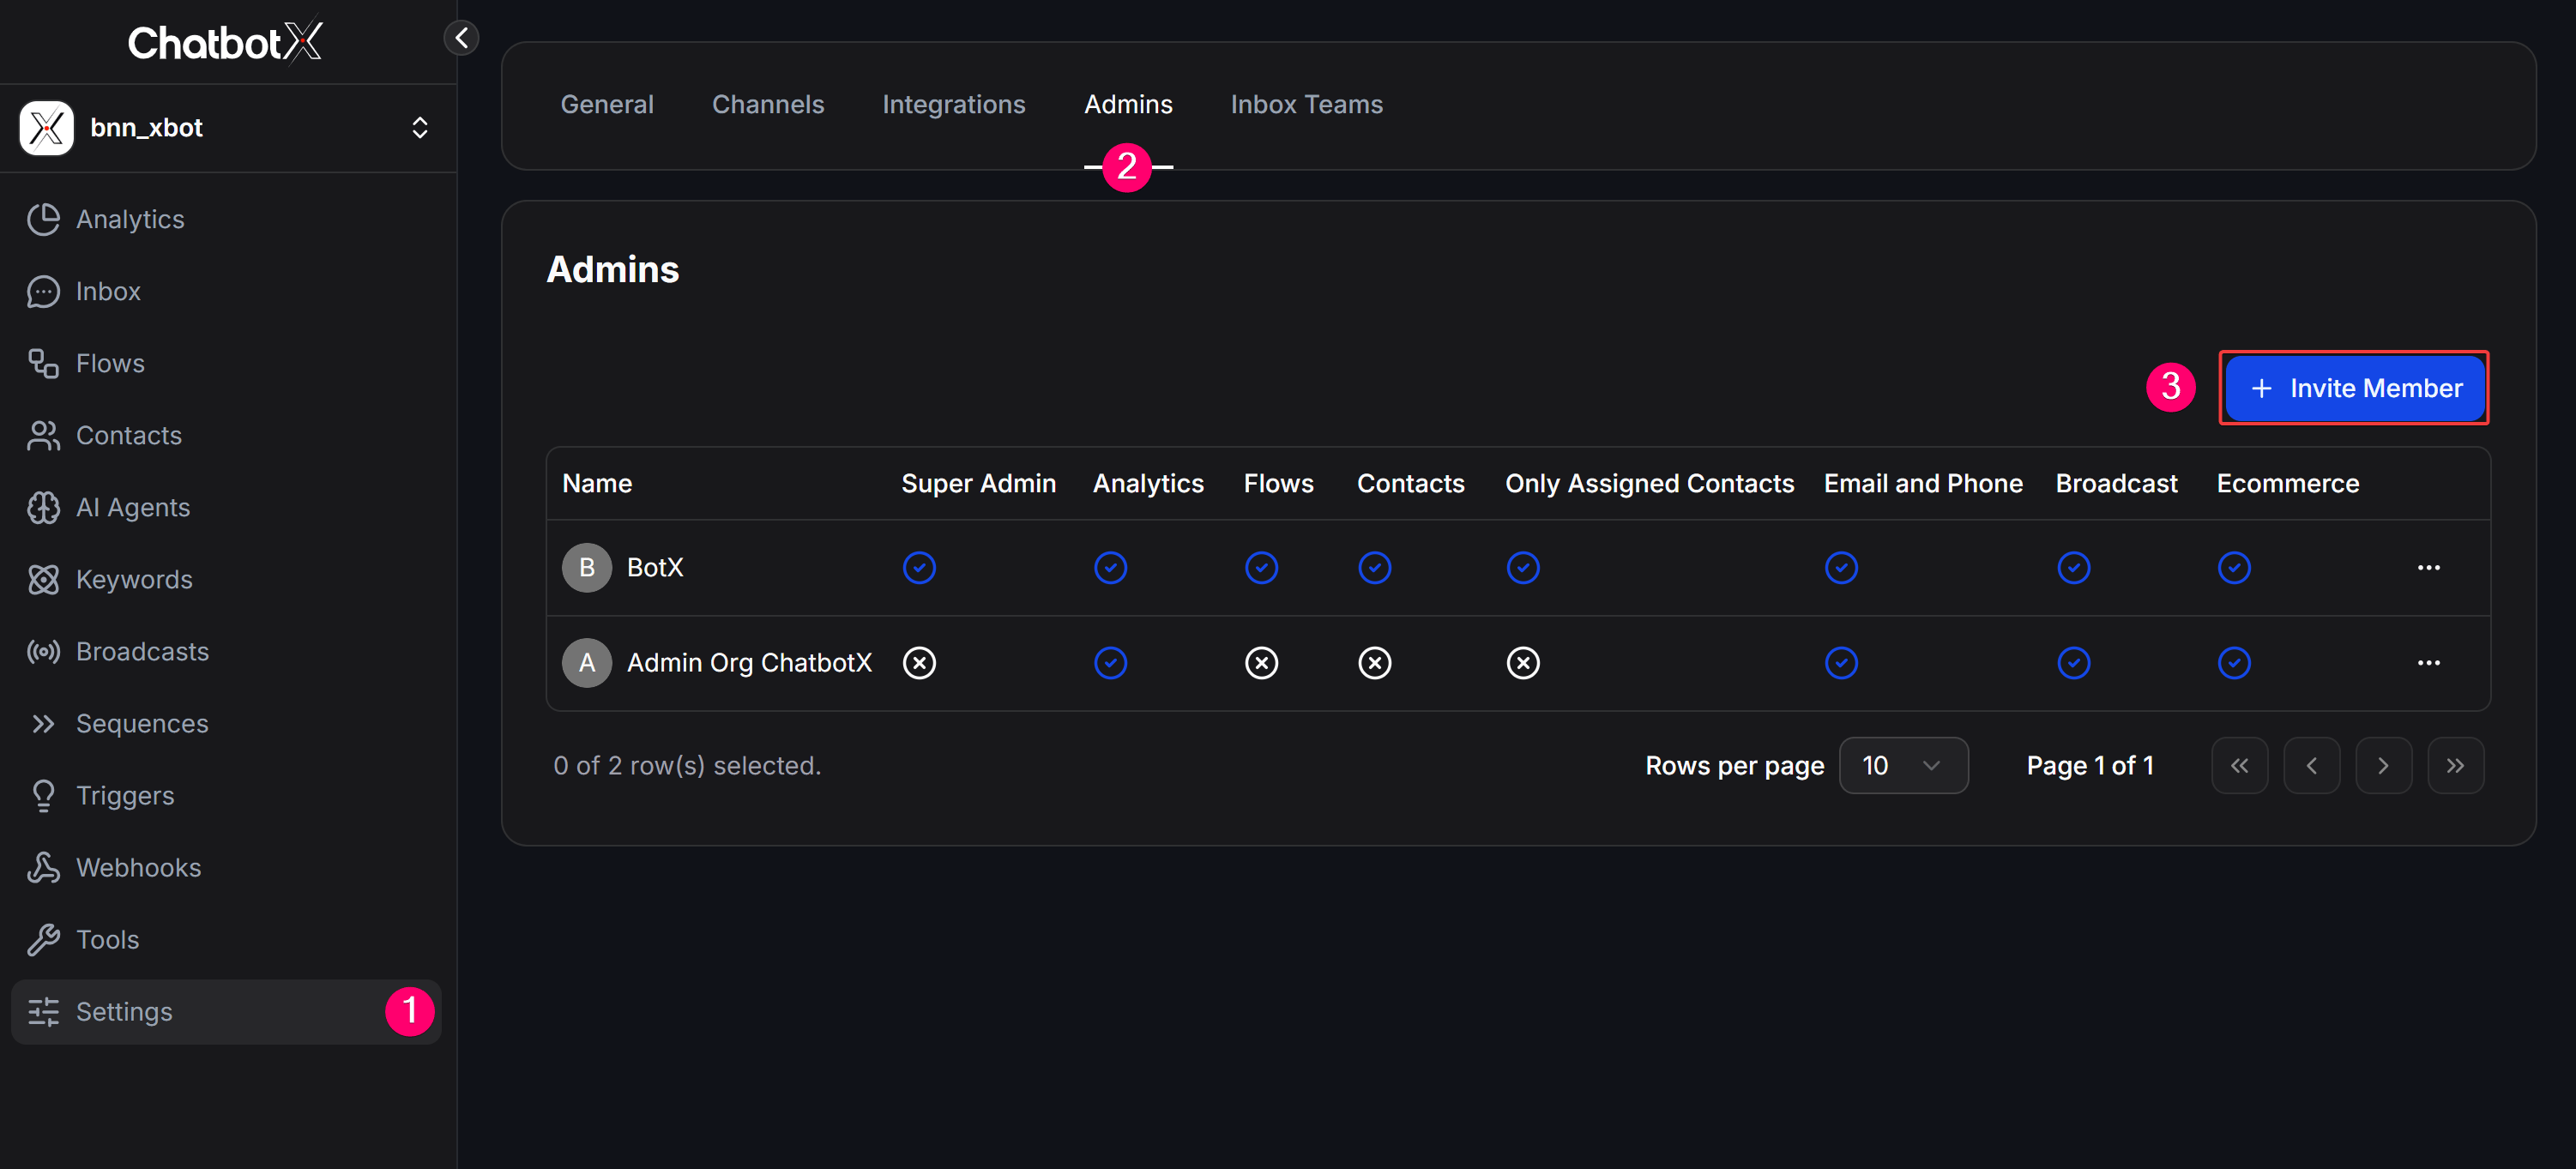Toggle Broadcast permission for BotX
Viewport: 2576px width, 1169px height.
coord(2073,568)
